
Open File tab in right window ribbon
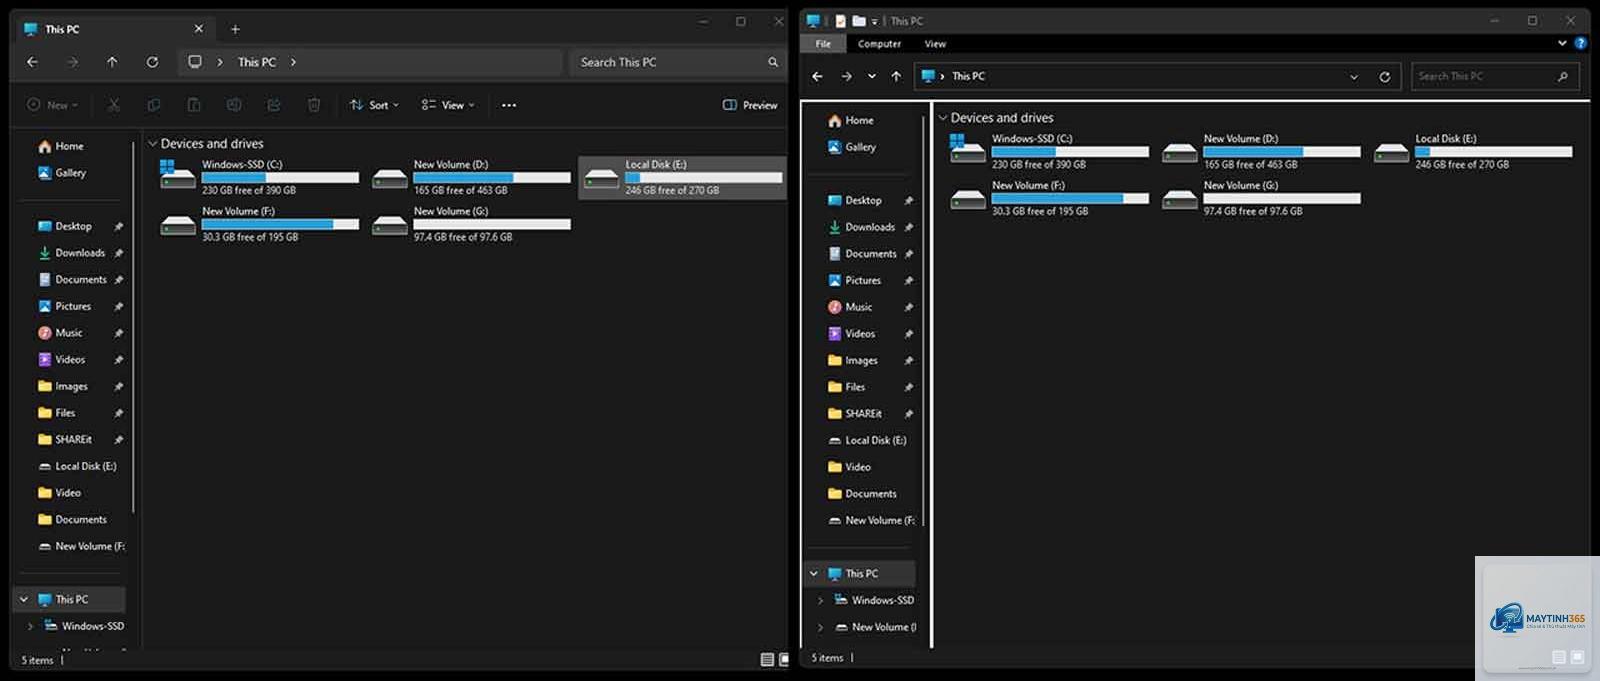[823, 44]
